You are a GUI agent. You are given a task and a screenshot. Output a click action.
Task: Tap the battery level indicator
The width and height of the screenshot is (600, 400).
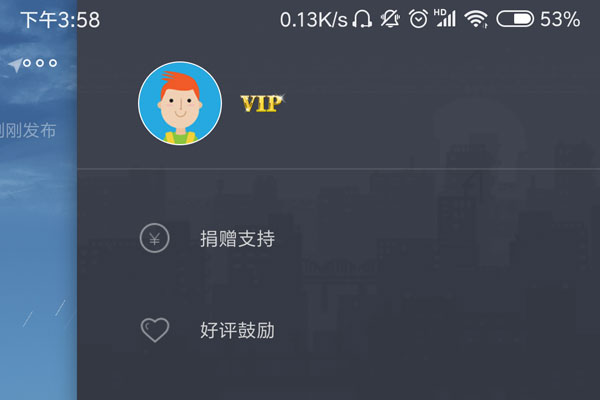click(515, 19)
